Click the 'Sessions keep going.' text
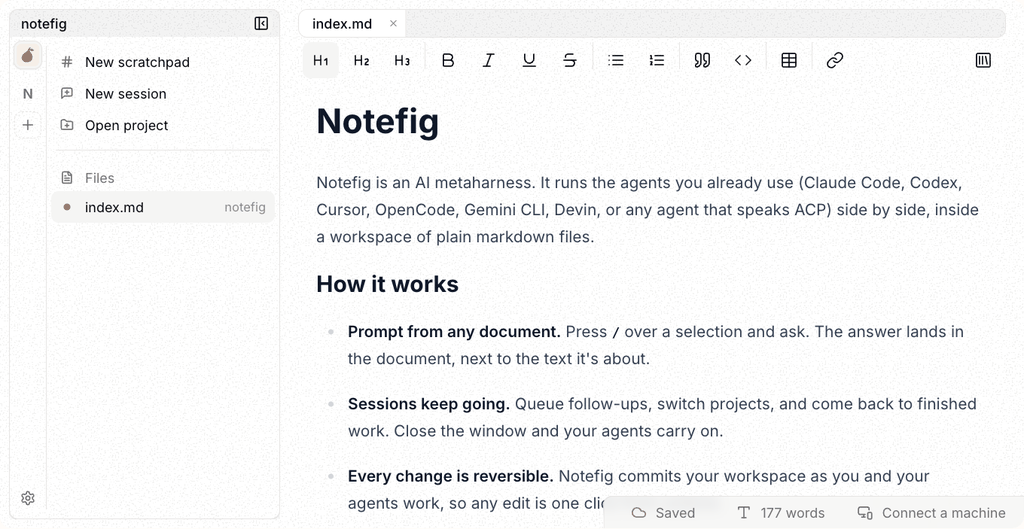This screenshot has width=1024, height=529. pyautogui.click(x=428, y=404)
